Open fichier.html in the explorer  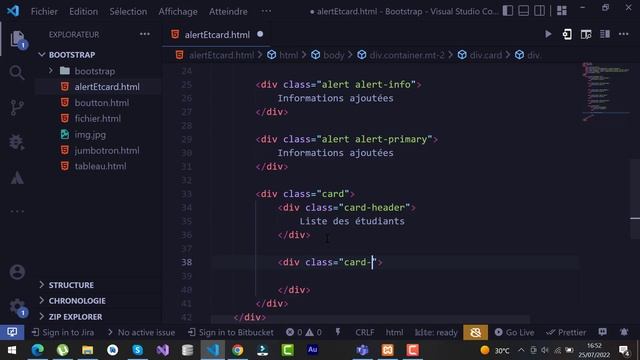(98, 118)
